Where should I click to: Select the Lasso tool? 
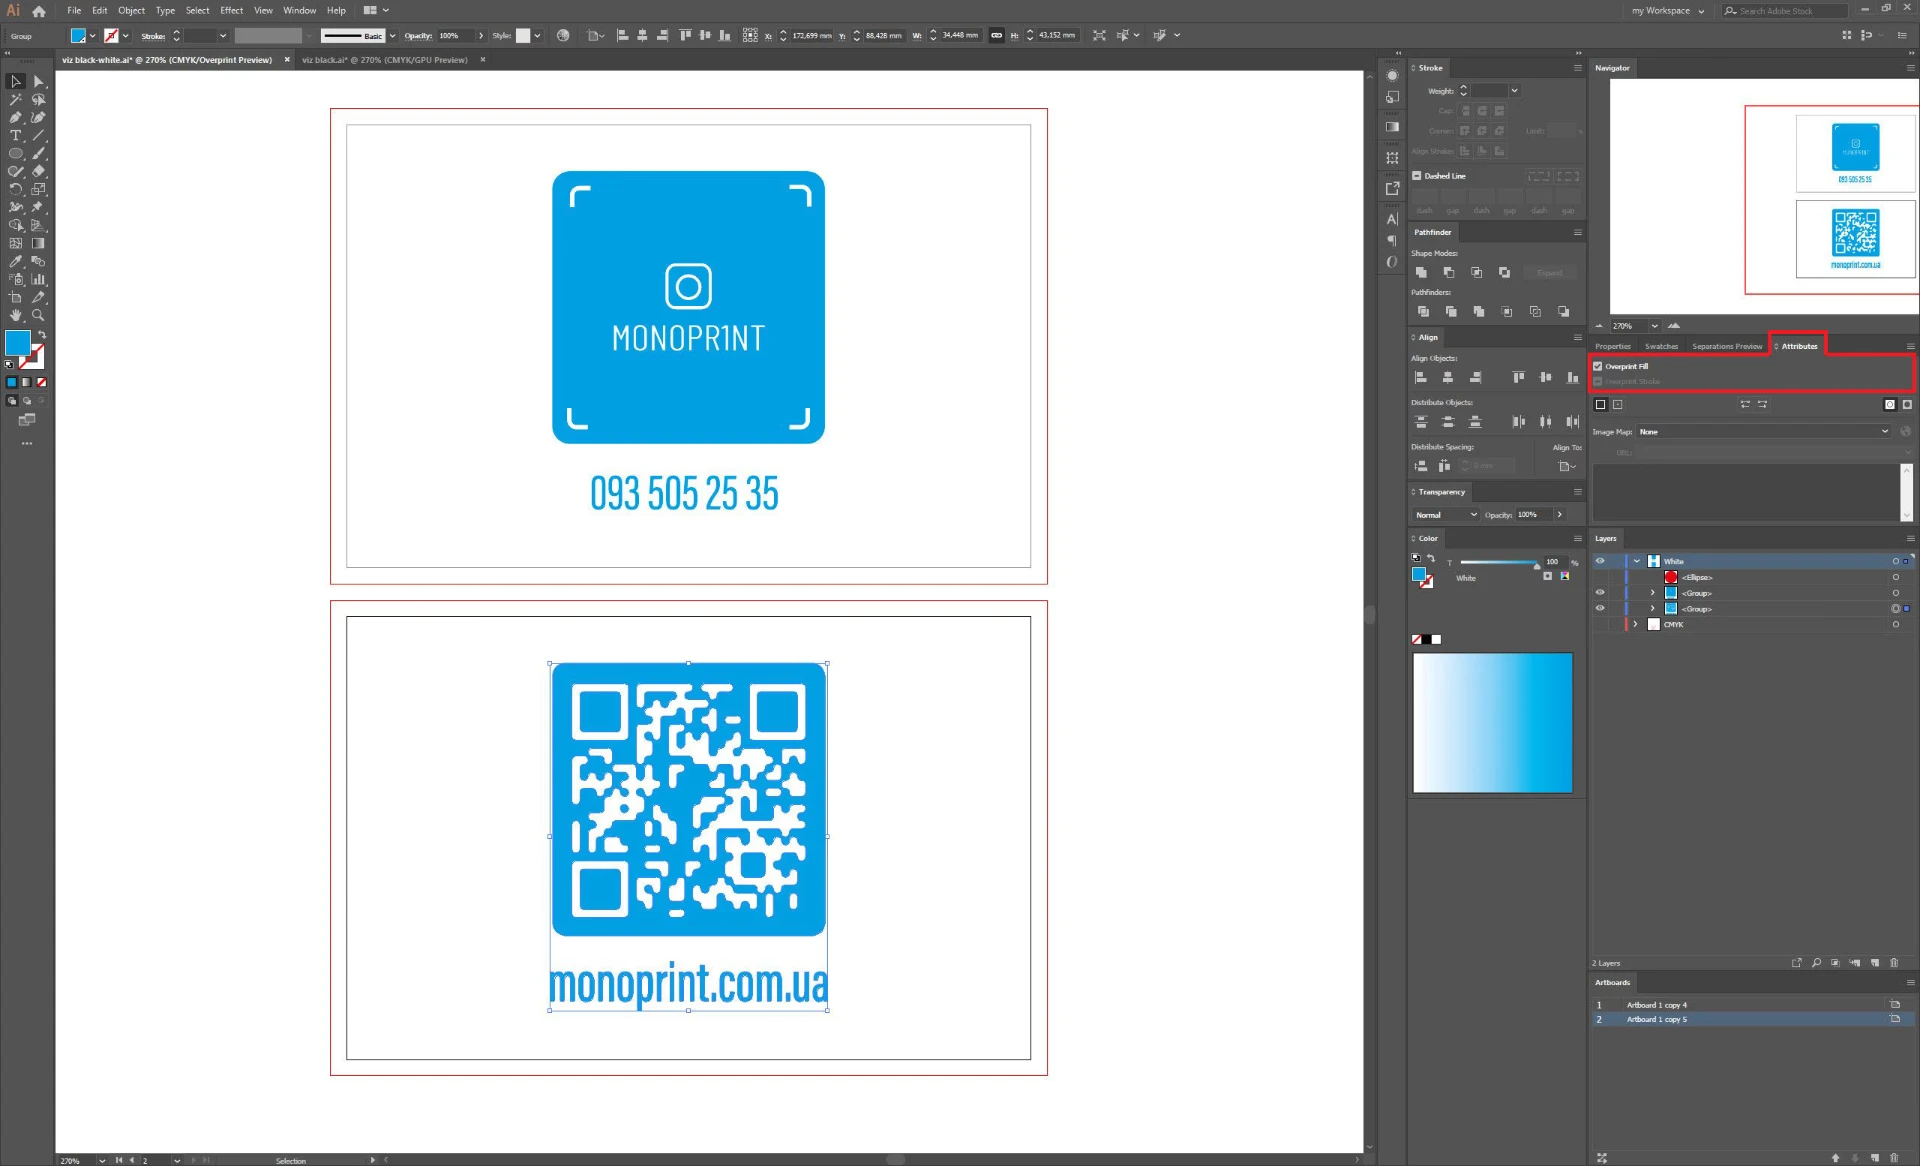38,100
